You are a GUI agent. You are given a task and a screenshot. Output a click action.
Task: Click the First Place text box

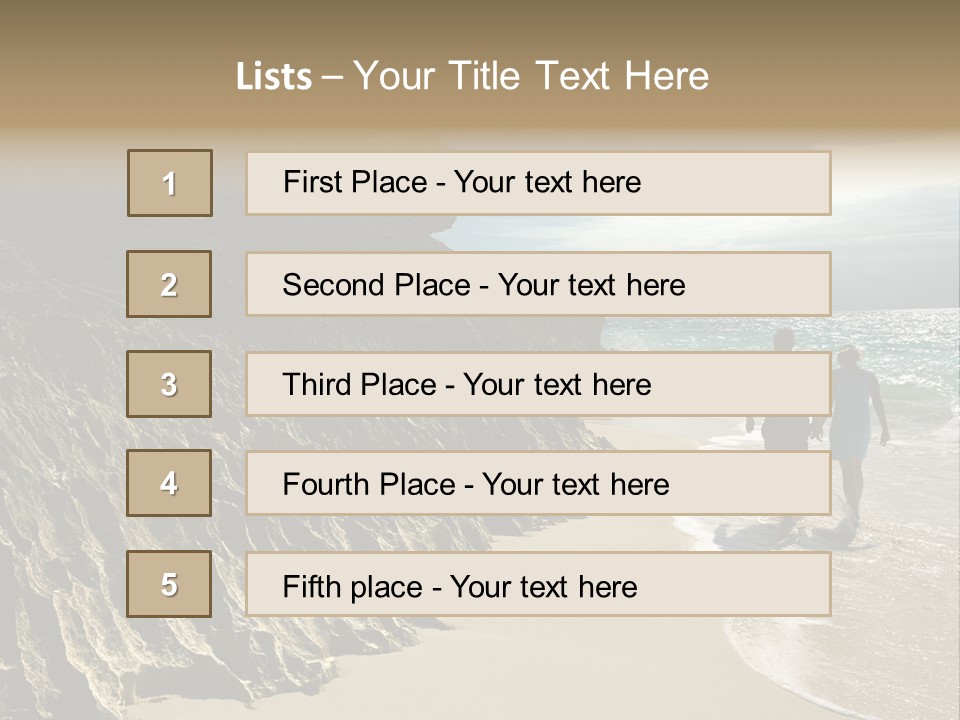(x=538, y=183)
